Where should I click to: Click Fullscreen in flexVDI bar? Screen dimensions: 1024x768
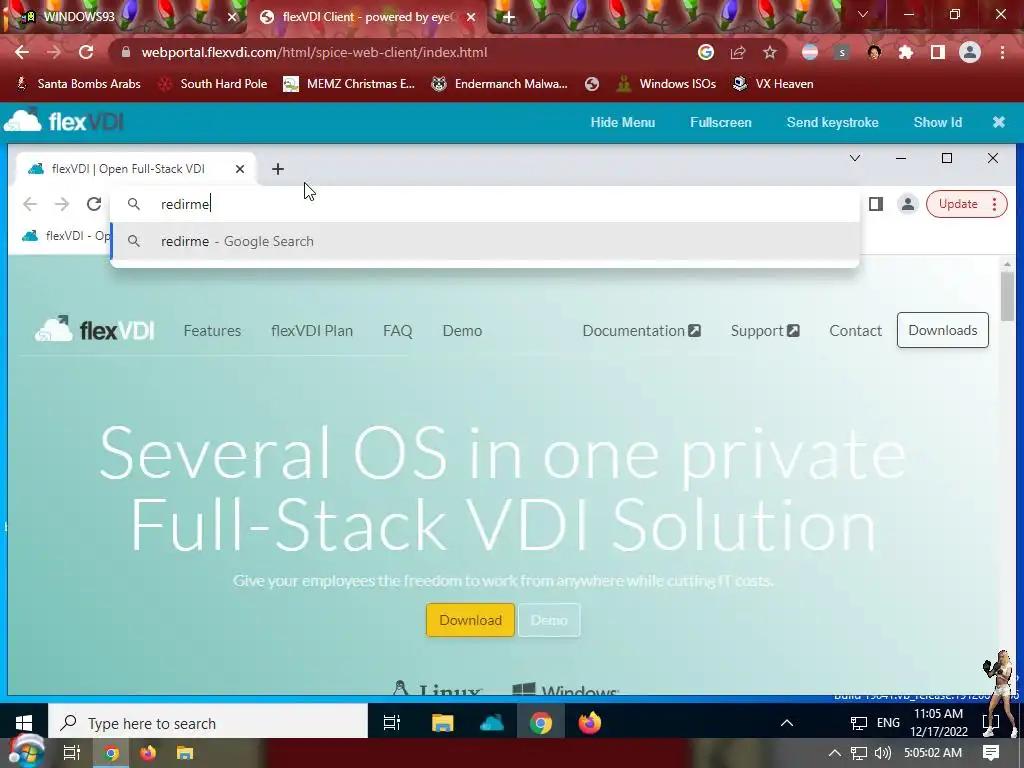[x=720, y=122]
